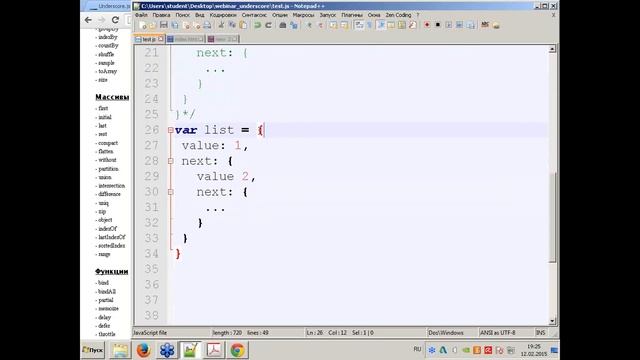This screenshot has width=640, height=360.
Task: Toggle synchronize vertical scrolling icon
Action: tap(333, 25)
